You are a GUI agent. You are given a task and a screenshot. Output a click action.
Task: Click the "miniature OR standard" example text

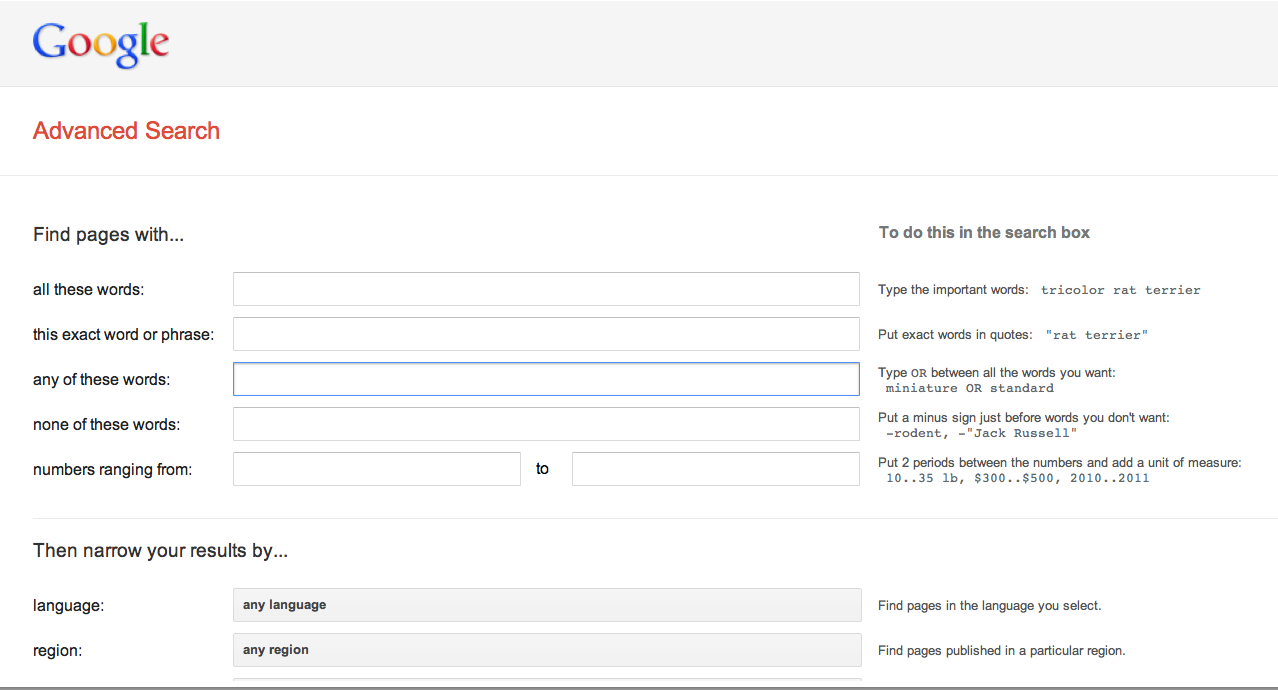(x=970, y=388)
